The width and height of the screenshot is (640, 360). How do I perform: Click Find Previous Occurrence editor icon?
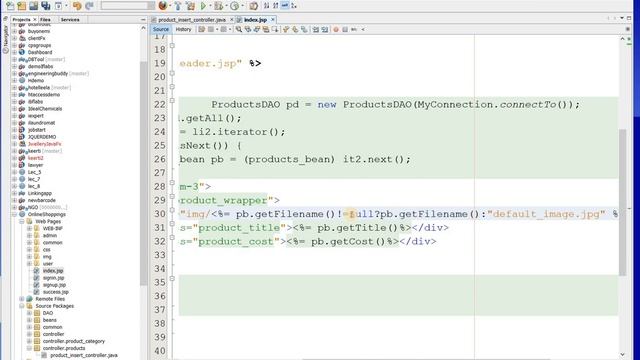(x=248, y=29)
